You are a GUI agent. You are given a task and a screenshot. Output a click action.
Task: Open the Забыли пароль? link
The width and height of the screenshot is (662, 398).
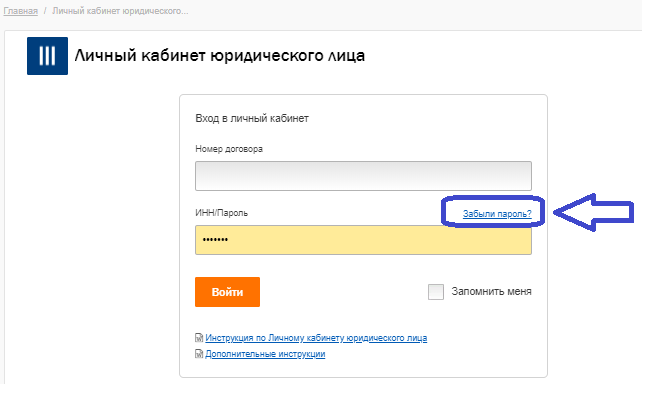tap(497, 214)
